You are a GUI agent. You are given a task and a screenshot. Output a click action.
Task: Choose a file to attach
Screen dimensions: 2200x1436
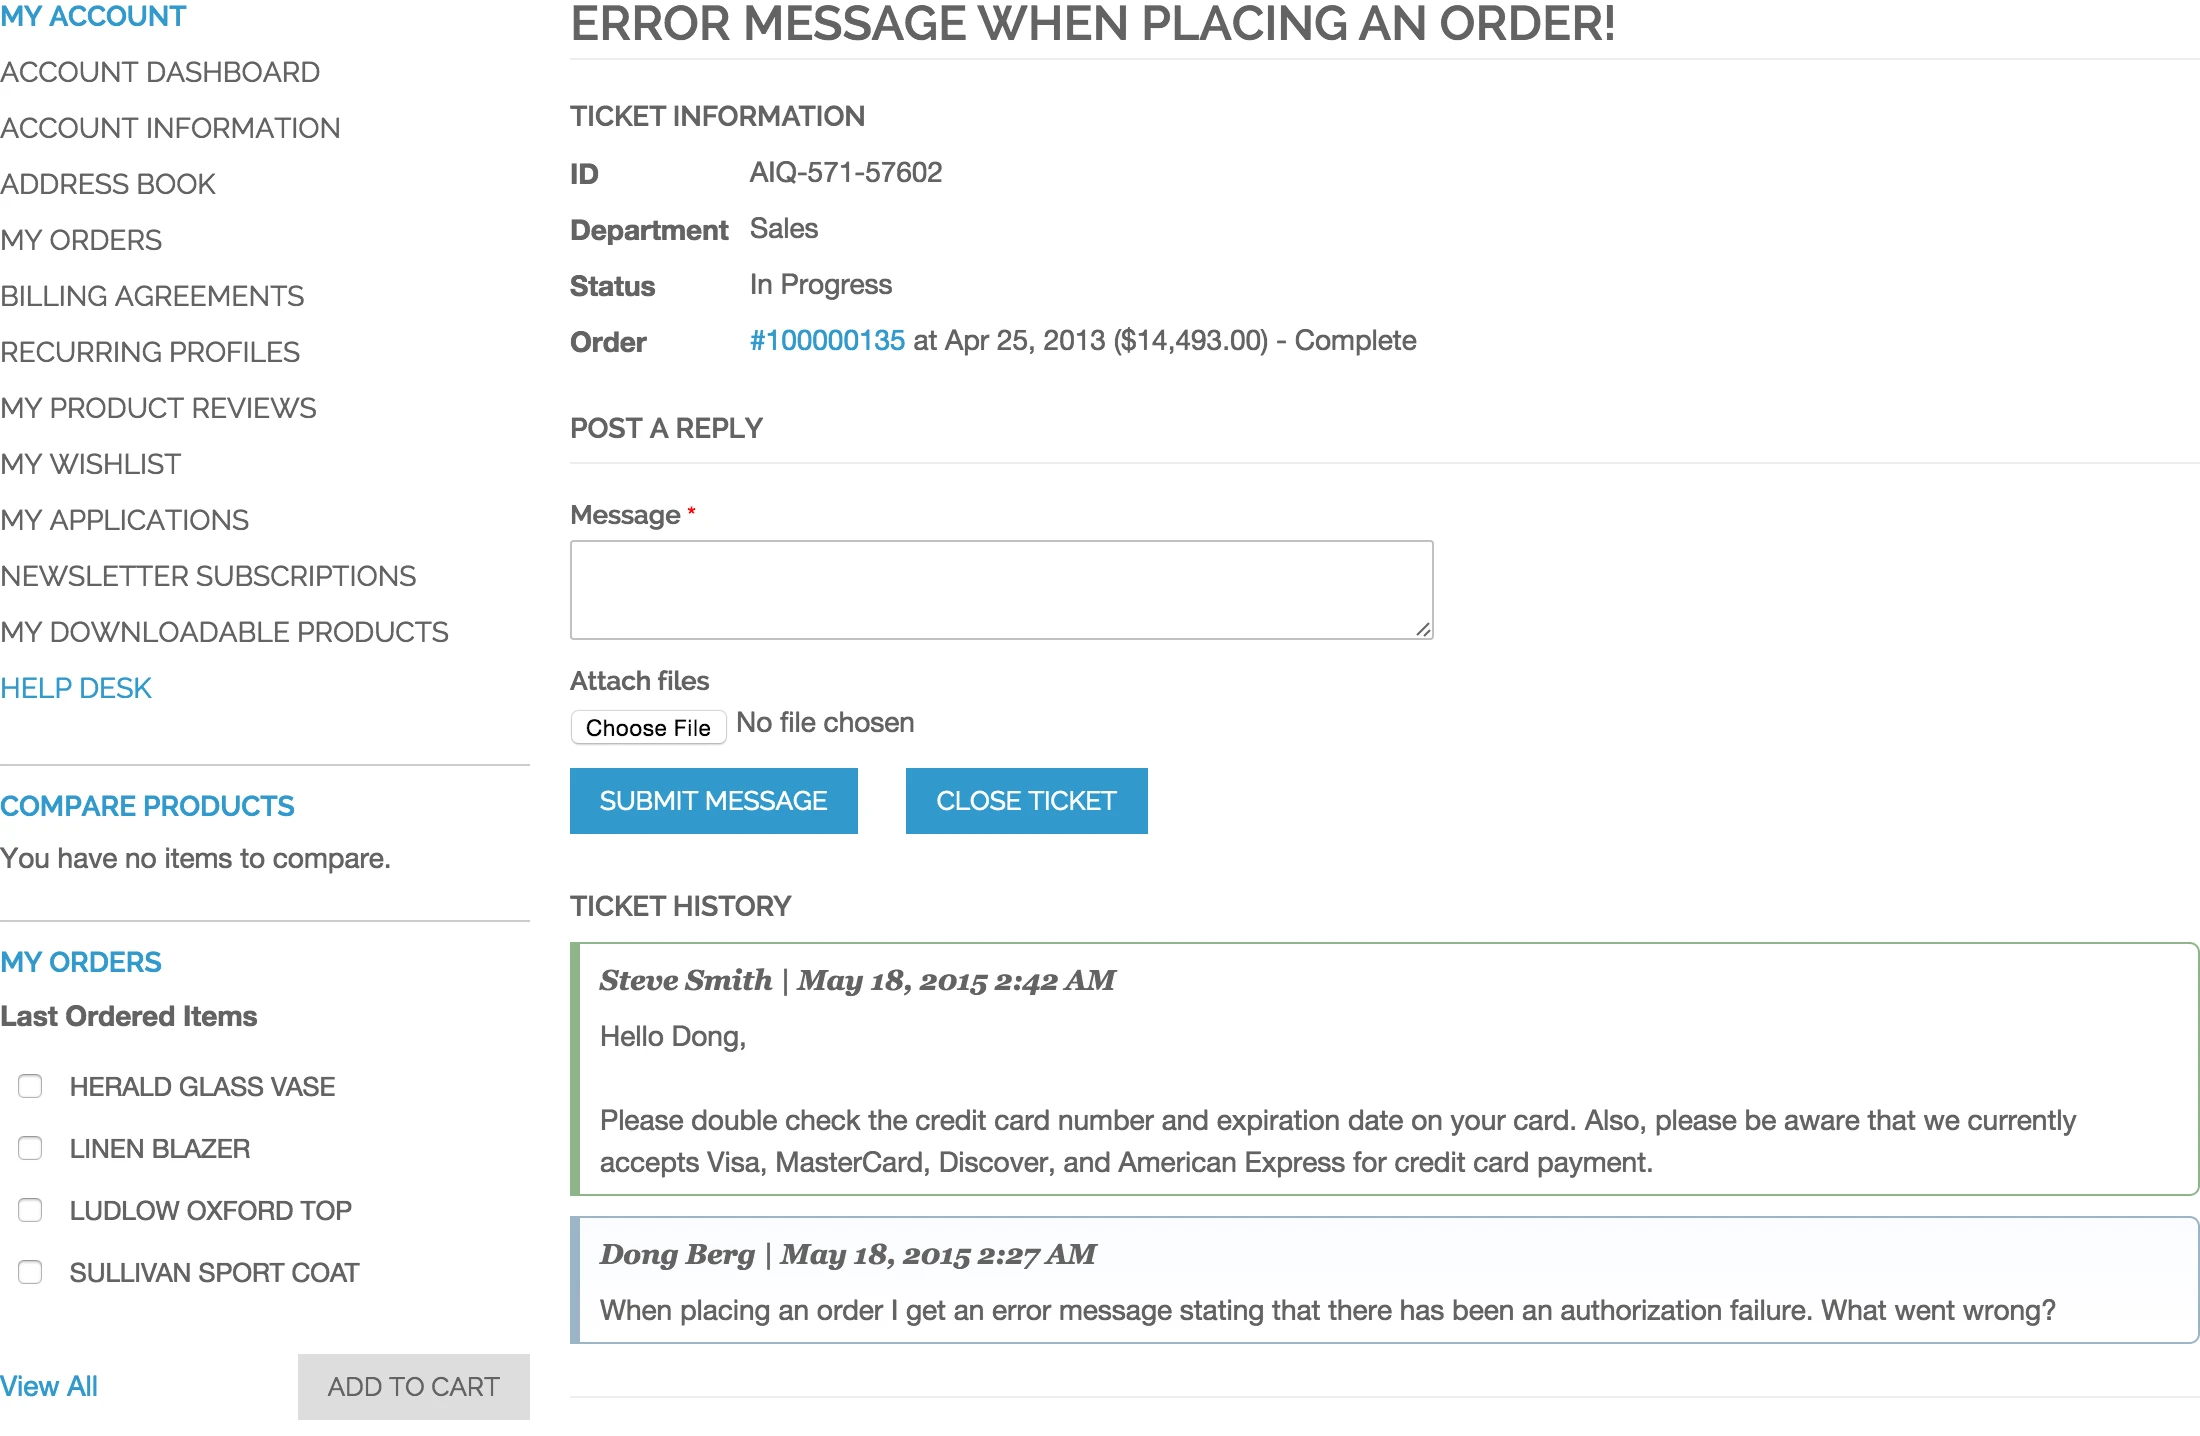coord(648,727)
